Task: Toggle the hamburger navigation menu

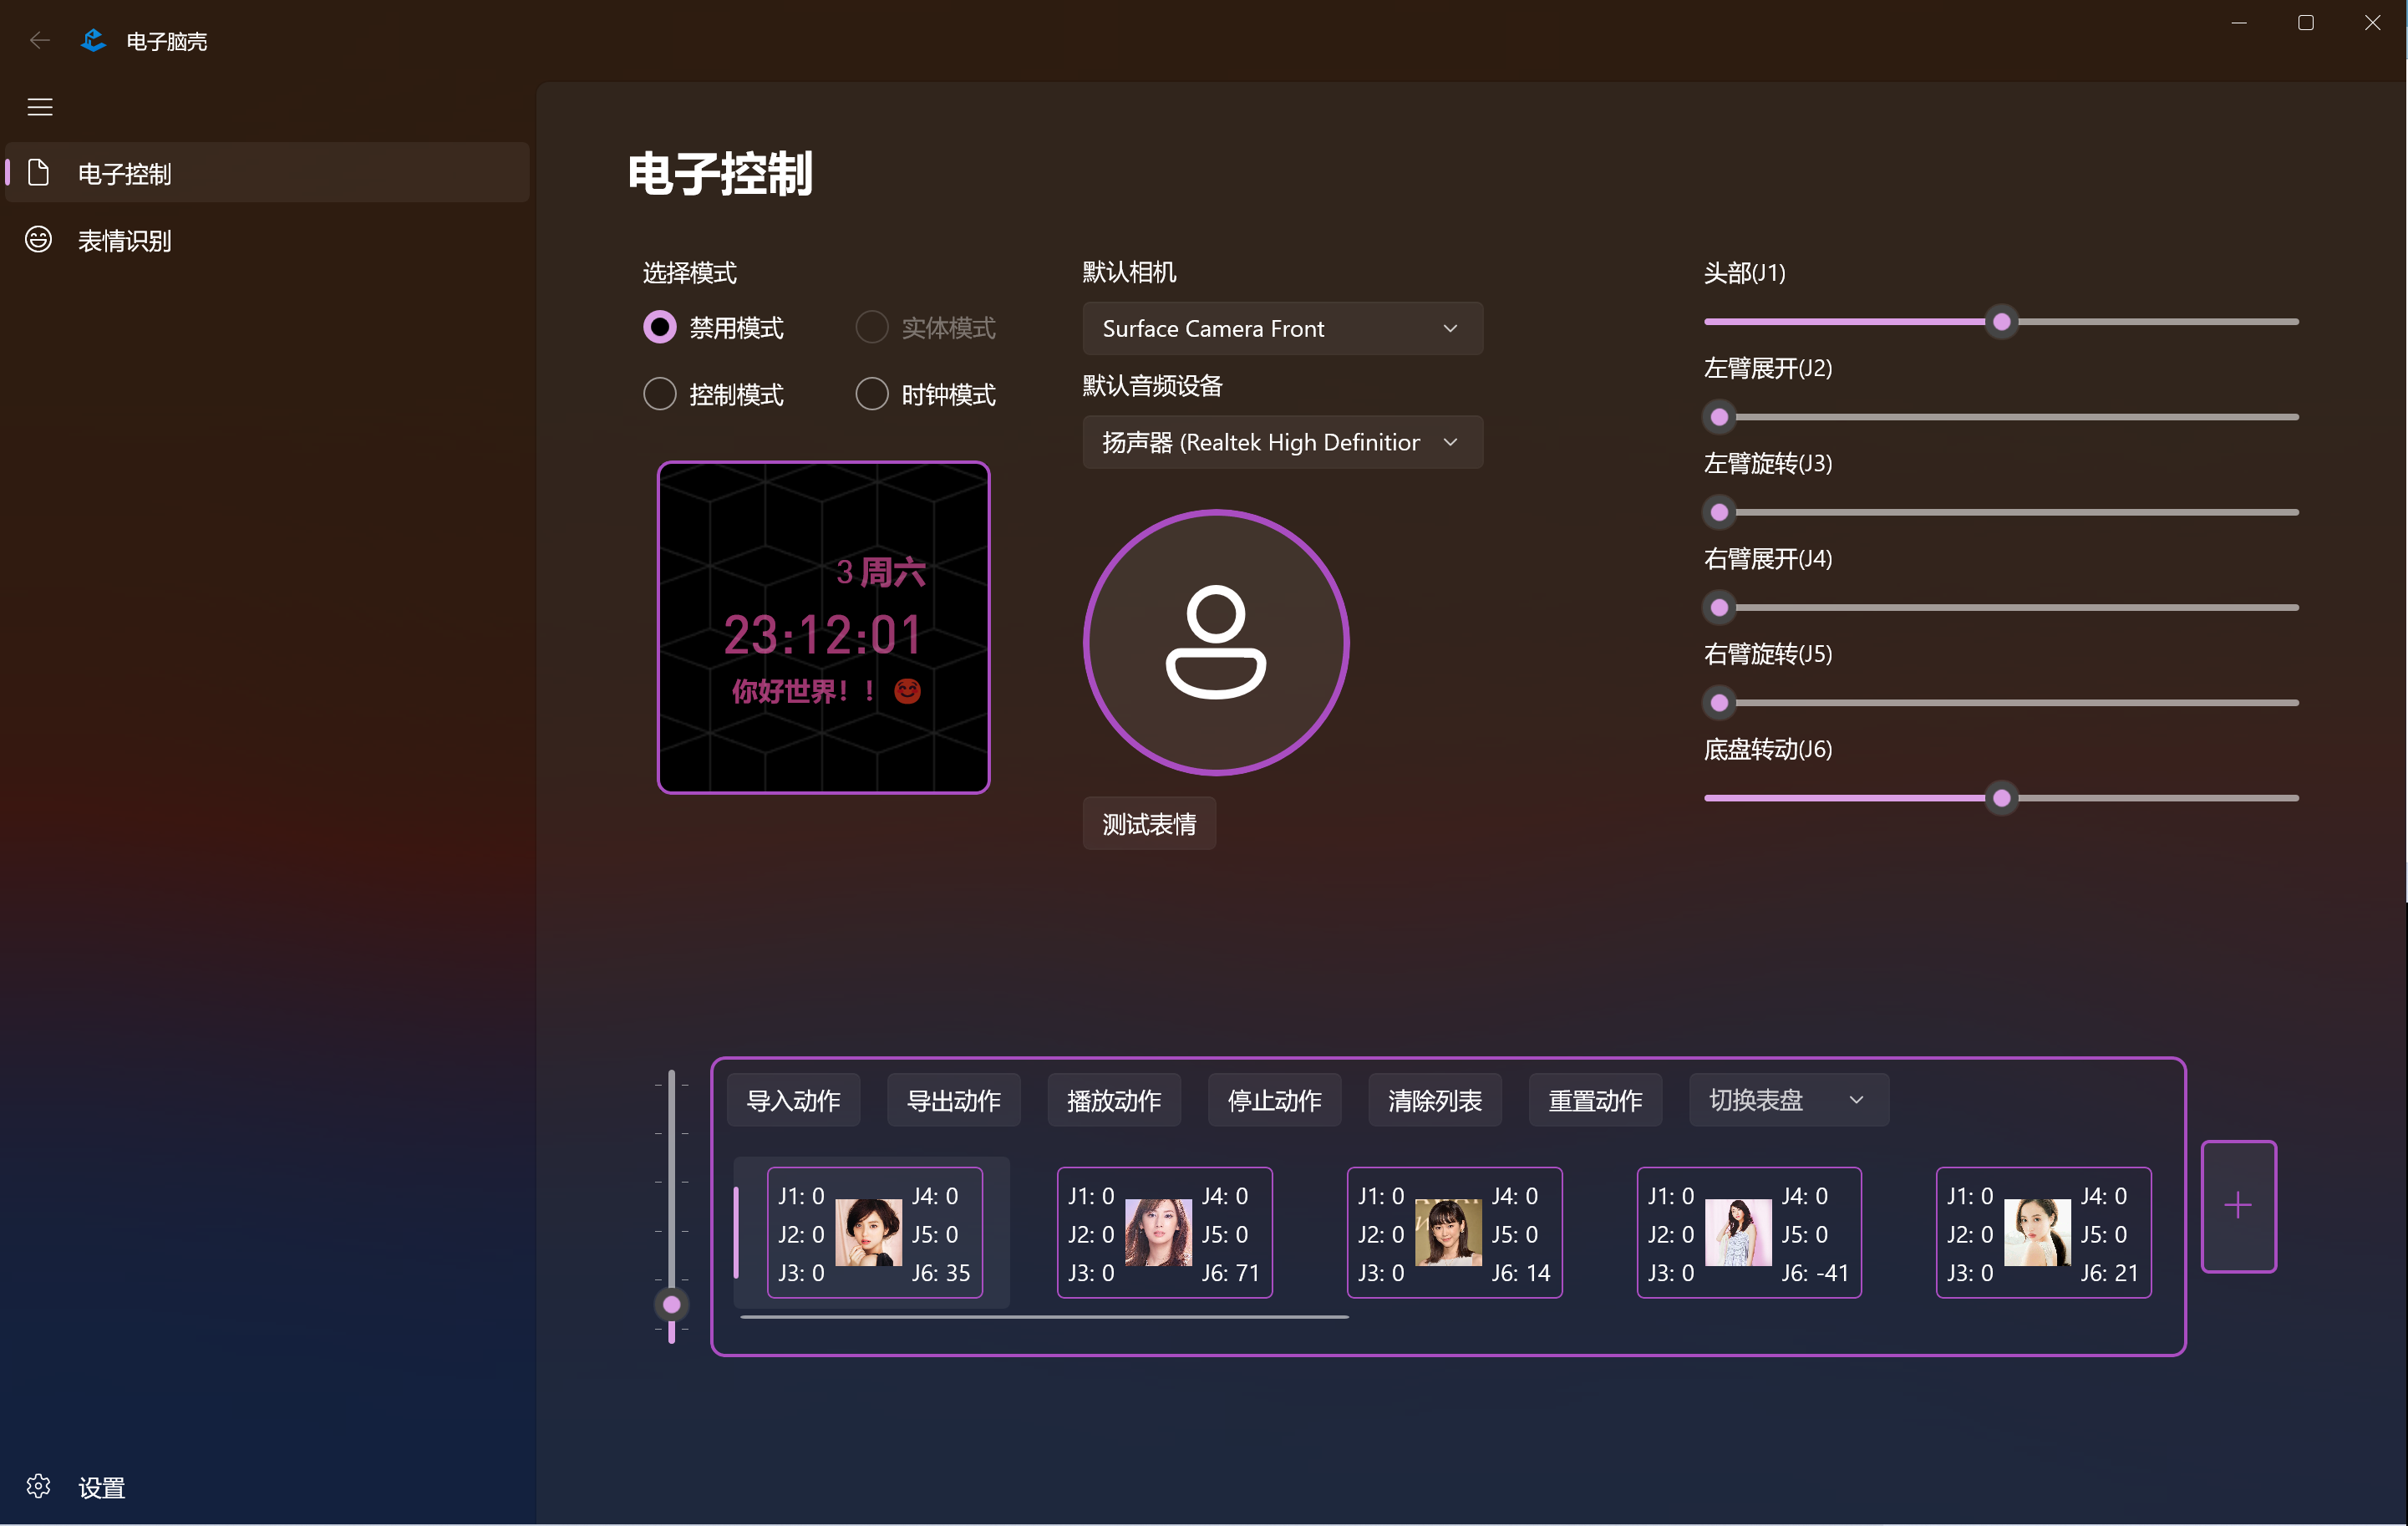Action: (40, 107)
